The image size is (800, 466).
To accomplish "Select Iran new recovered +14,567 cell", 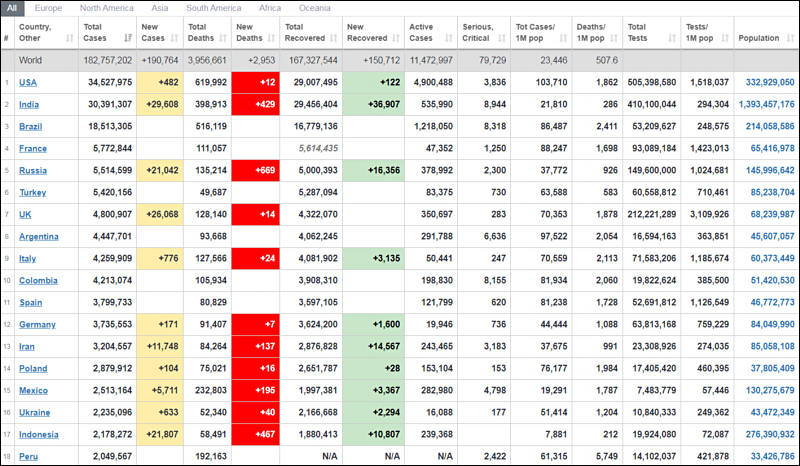I will click(373, 347).
